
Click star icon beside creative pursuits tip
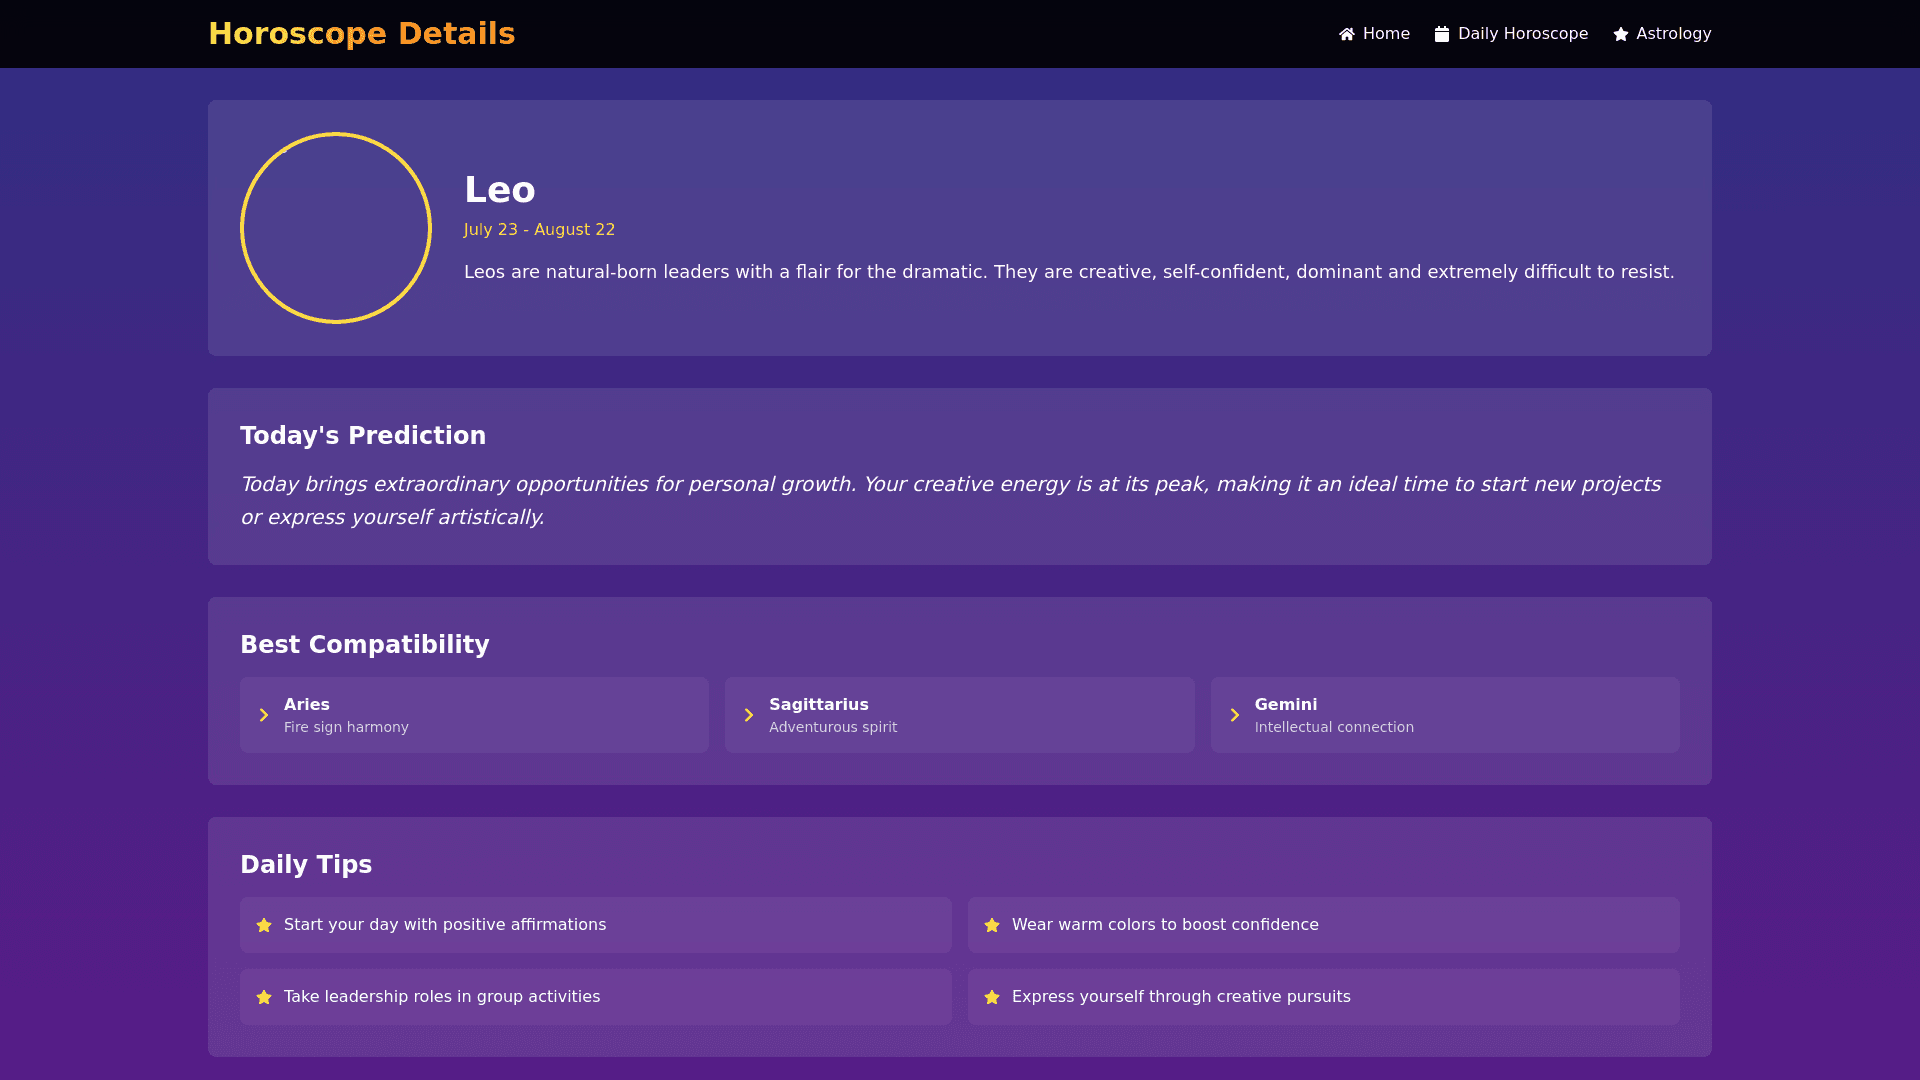(992, 997)
